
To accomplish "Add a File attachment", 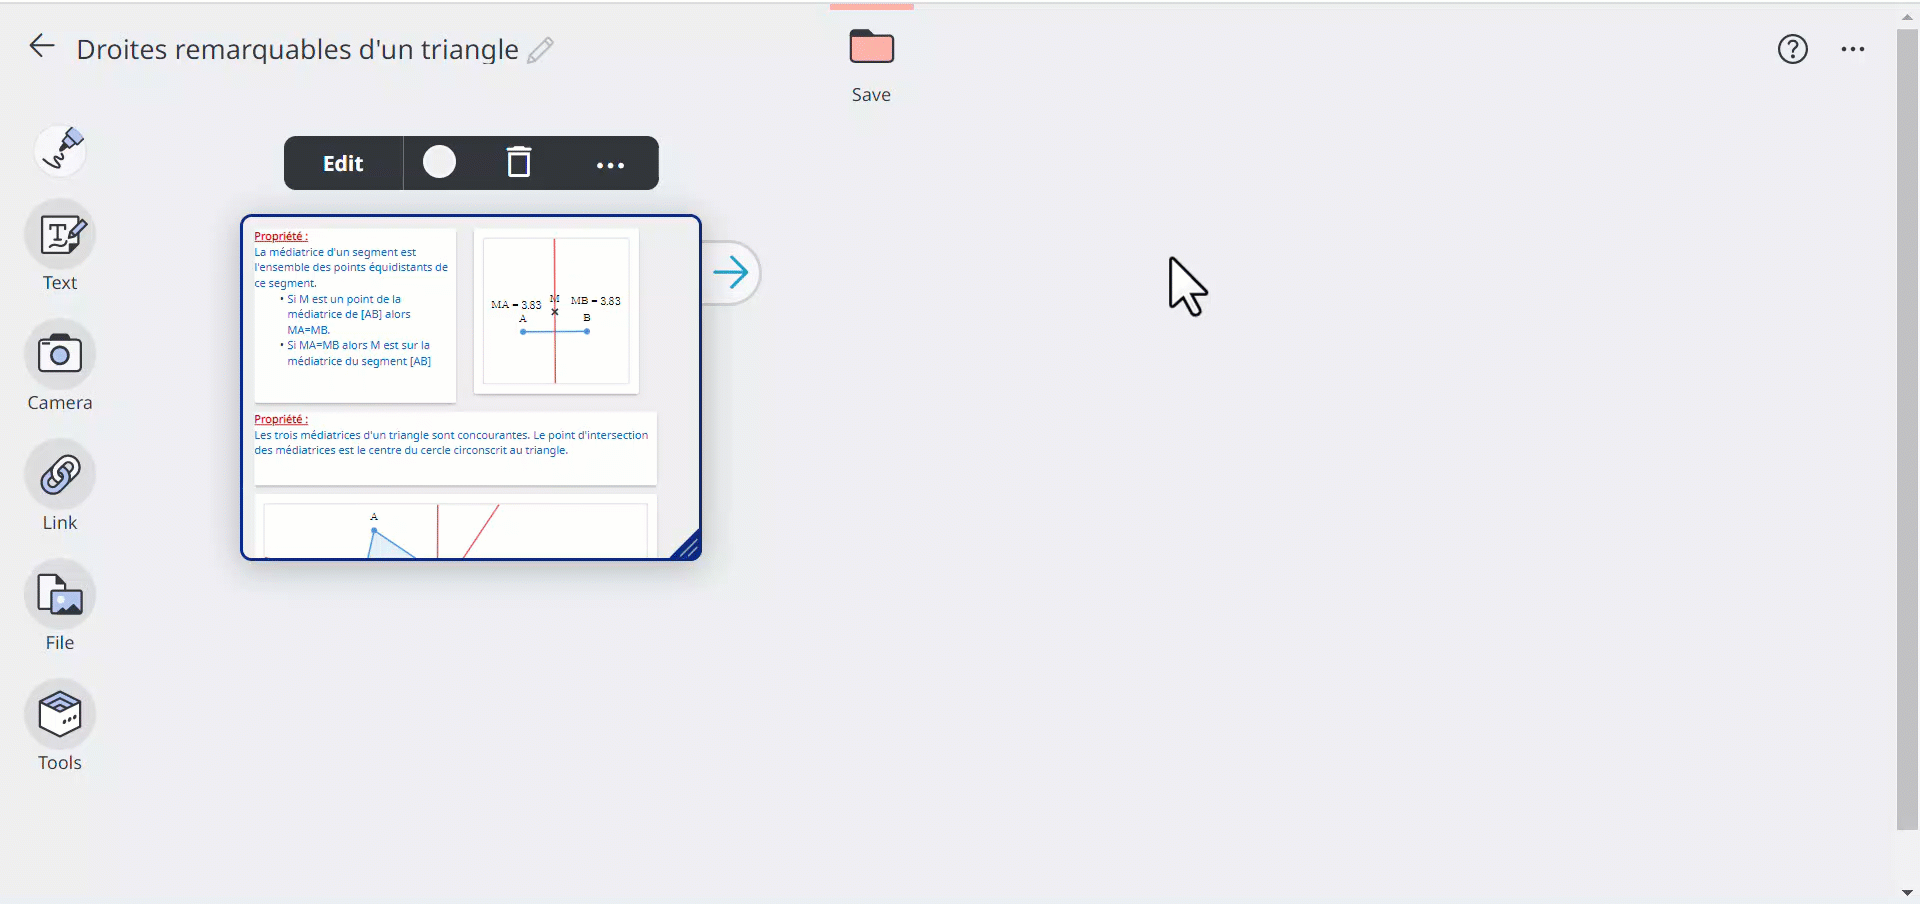I will pos(60,595).
